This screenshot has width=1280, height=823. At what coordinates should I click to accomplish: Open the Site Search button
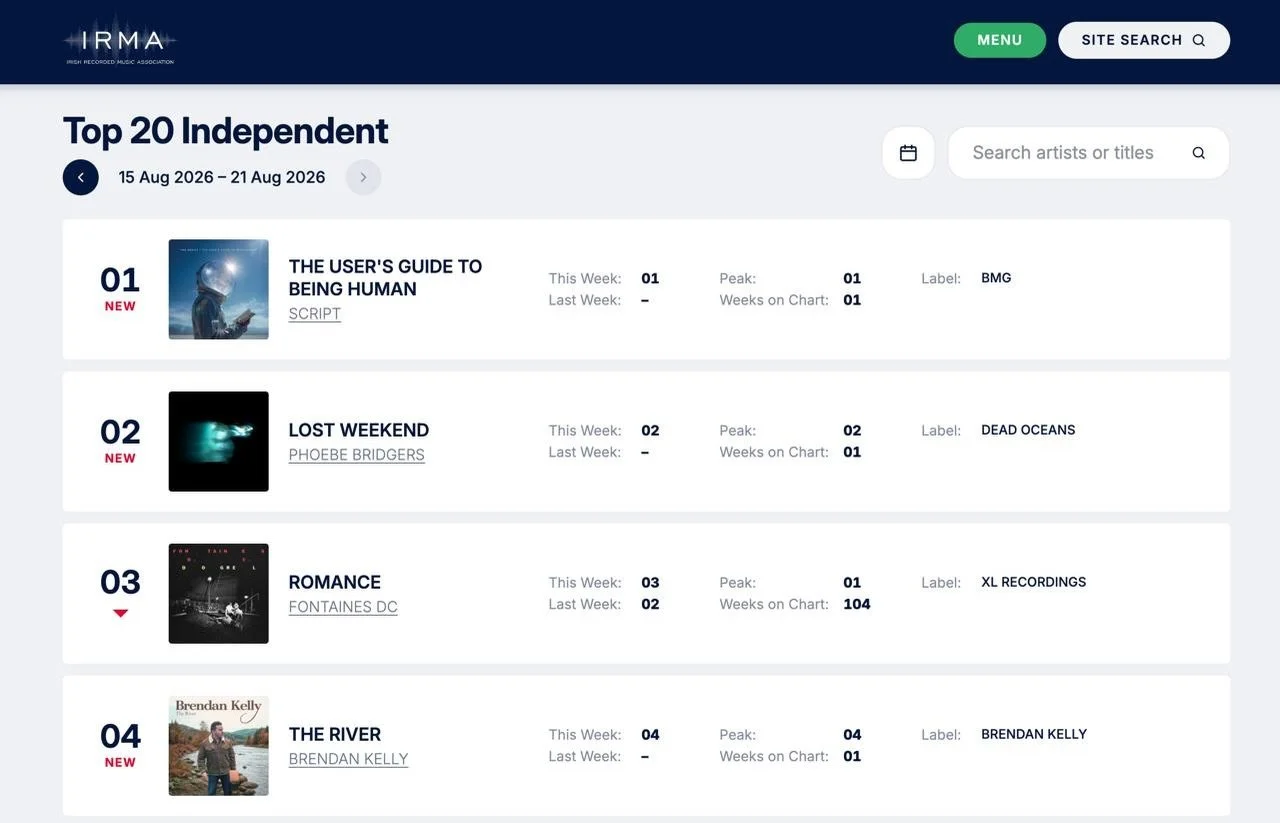coord(1144,40)
